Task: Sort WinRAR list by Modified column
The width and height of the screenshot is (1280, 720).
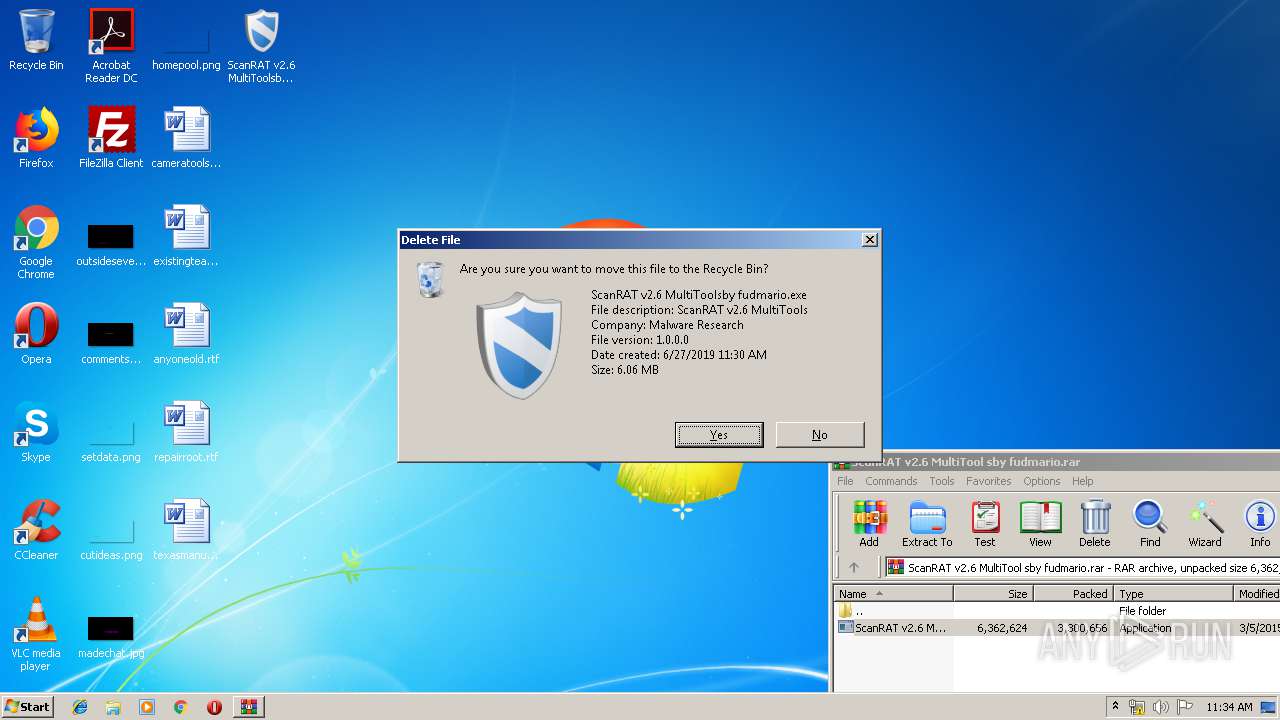Action: tap(1258, 594)
